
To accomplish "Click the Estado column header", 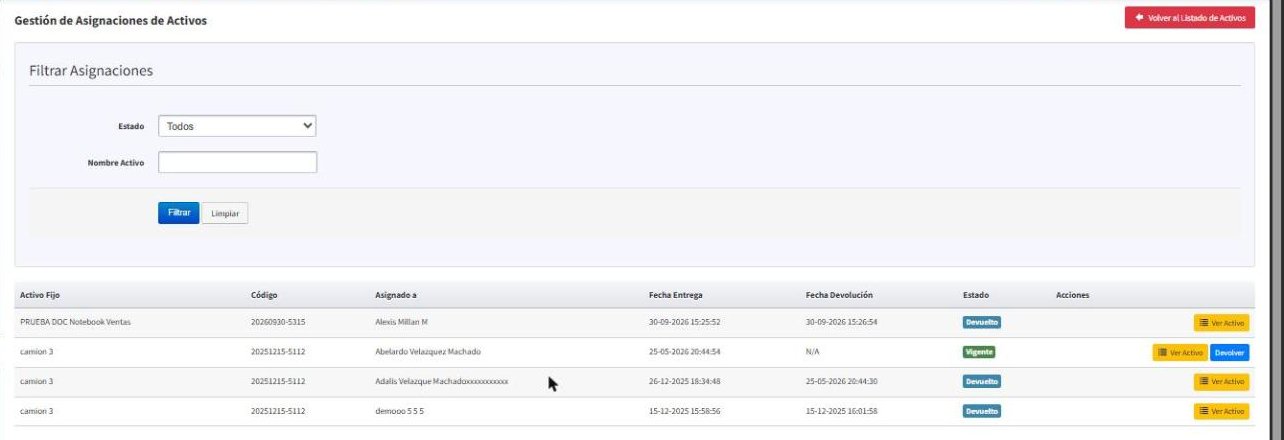I will coord(976,295).
